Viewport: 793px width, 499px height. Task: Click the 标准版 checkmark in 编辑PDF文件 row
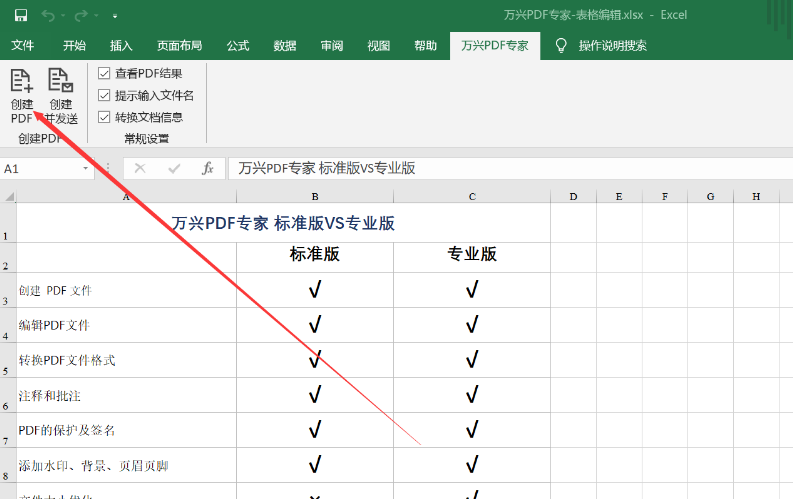(315, 324)
